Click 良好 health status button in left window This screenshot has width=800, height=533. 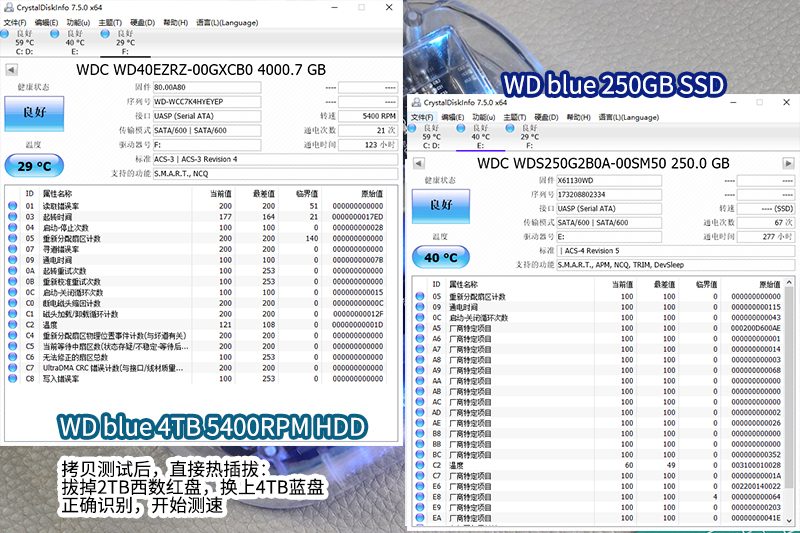coord(34,114)
